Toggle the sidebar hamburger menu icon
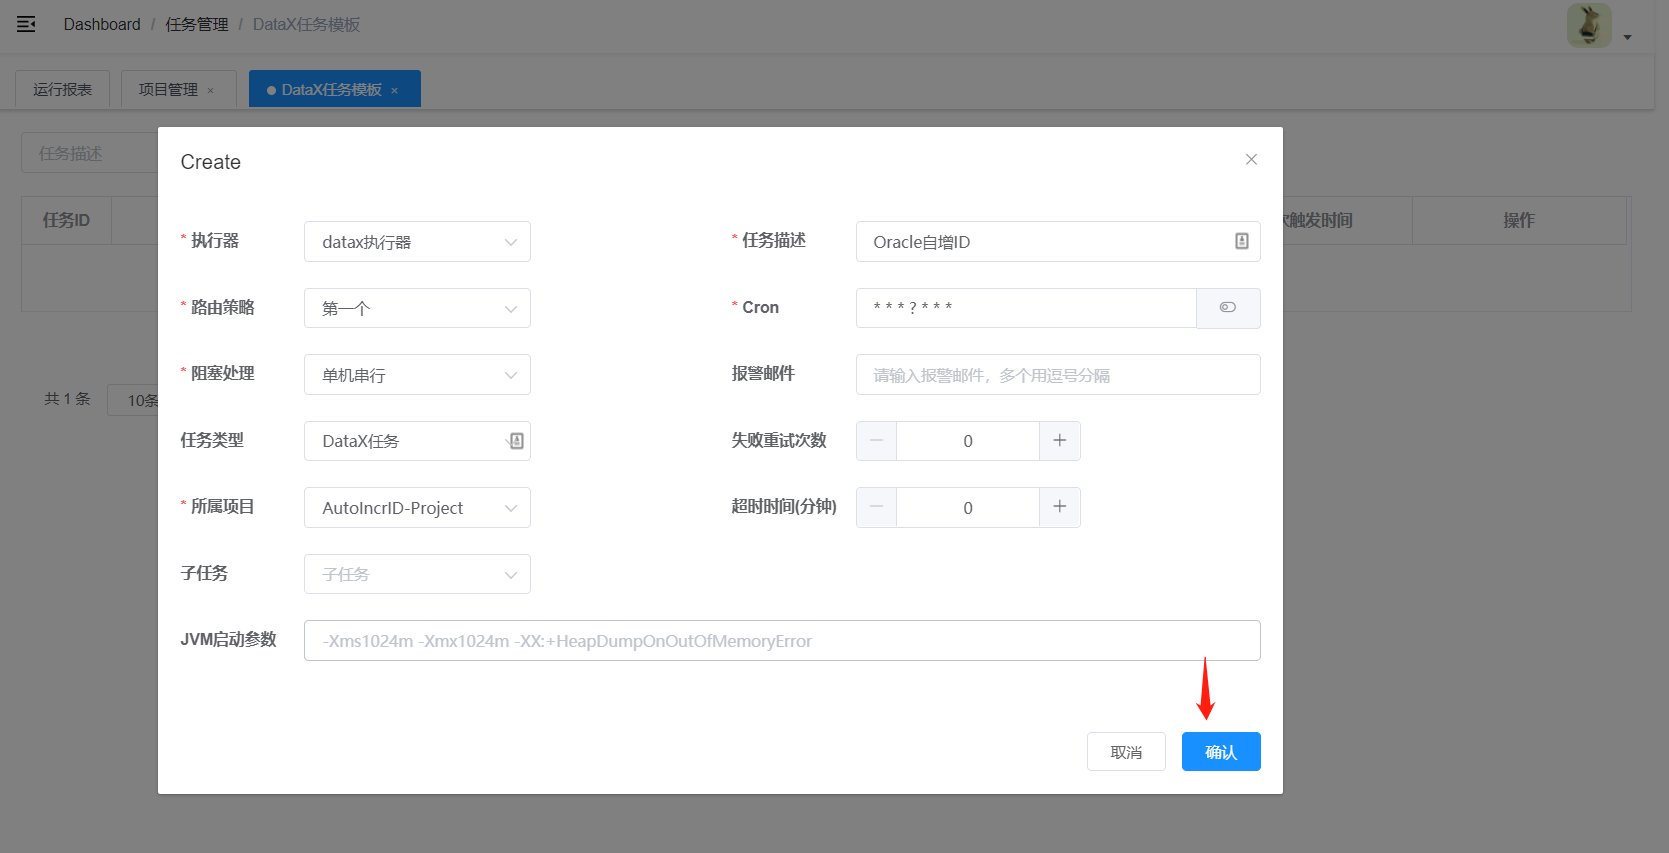 (26, 24)
